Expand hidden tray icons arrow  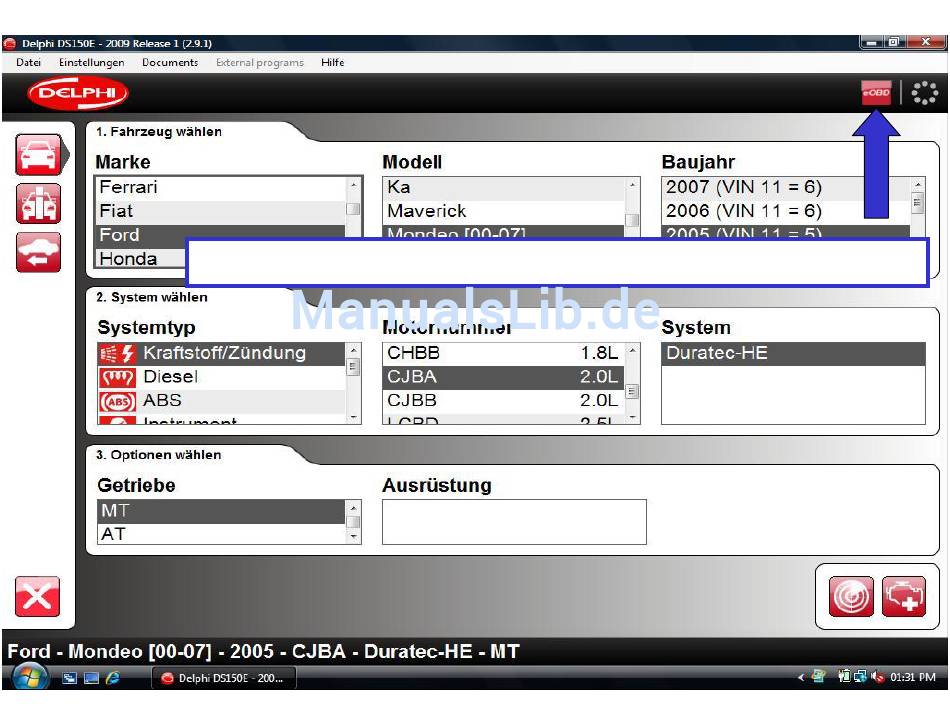pyautogui.click(x=801, y=677)
